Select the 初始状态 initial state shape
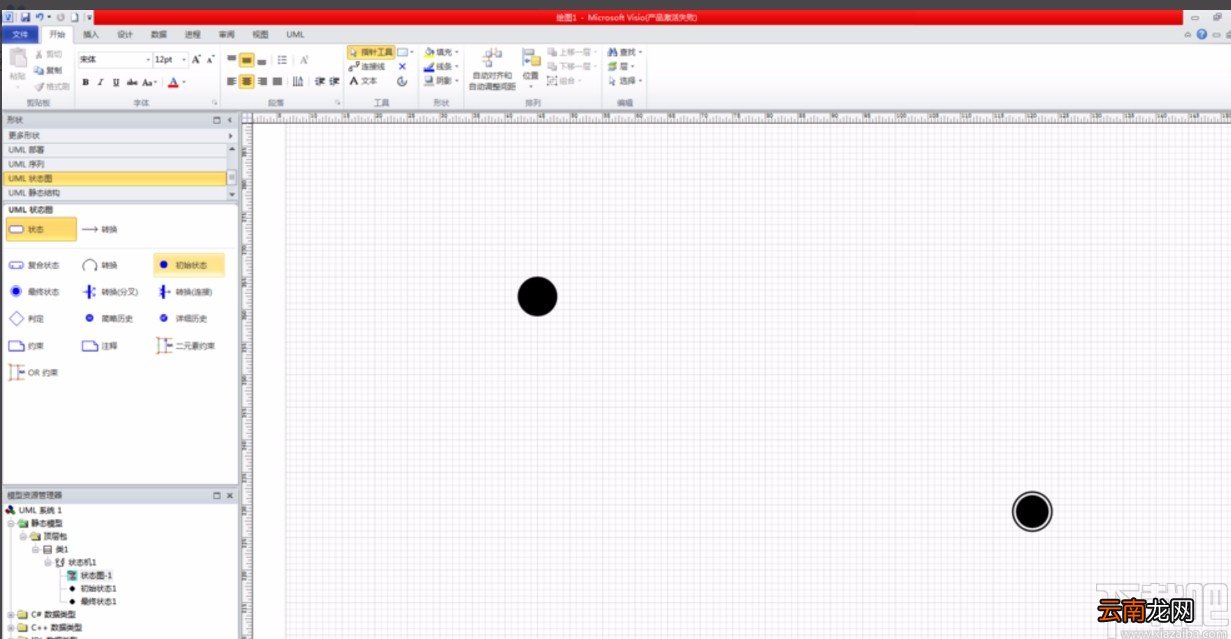 [x=188, y=265]
